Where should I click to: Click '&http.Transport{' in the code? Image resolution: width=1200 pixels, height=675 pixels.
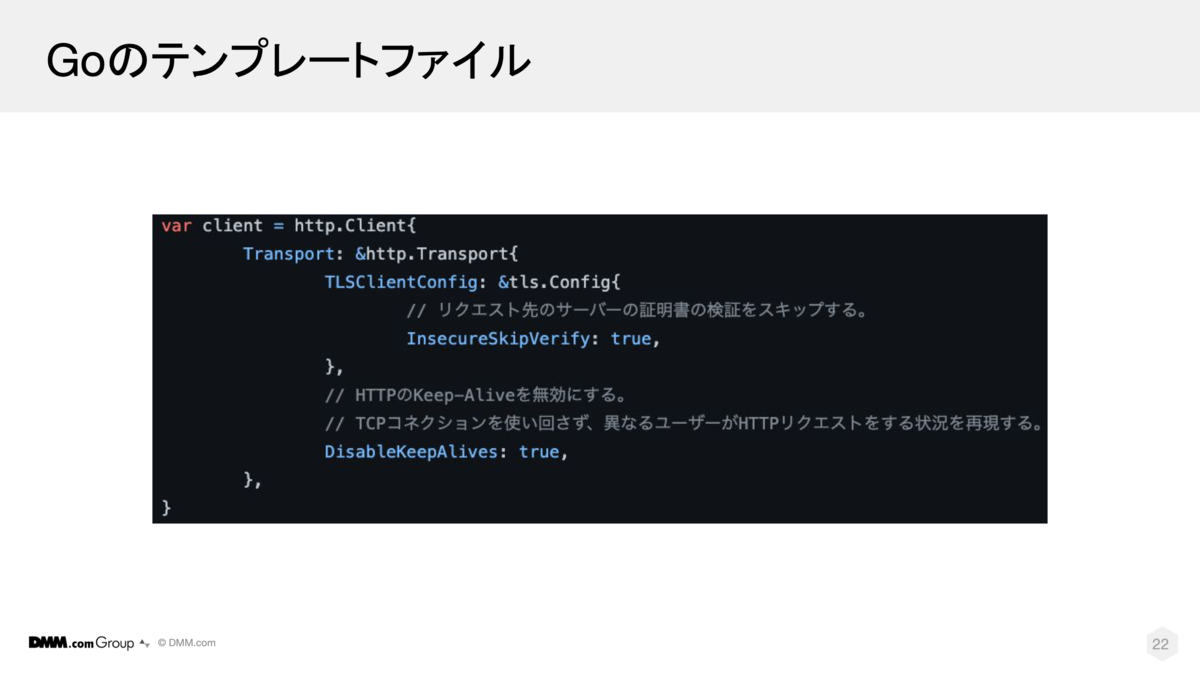pyautogui.click(x=436, y=254)
